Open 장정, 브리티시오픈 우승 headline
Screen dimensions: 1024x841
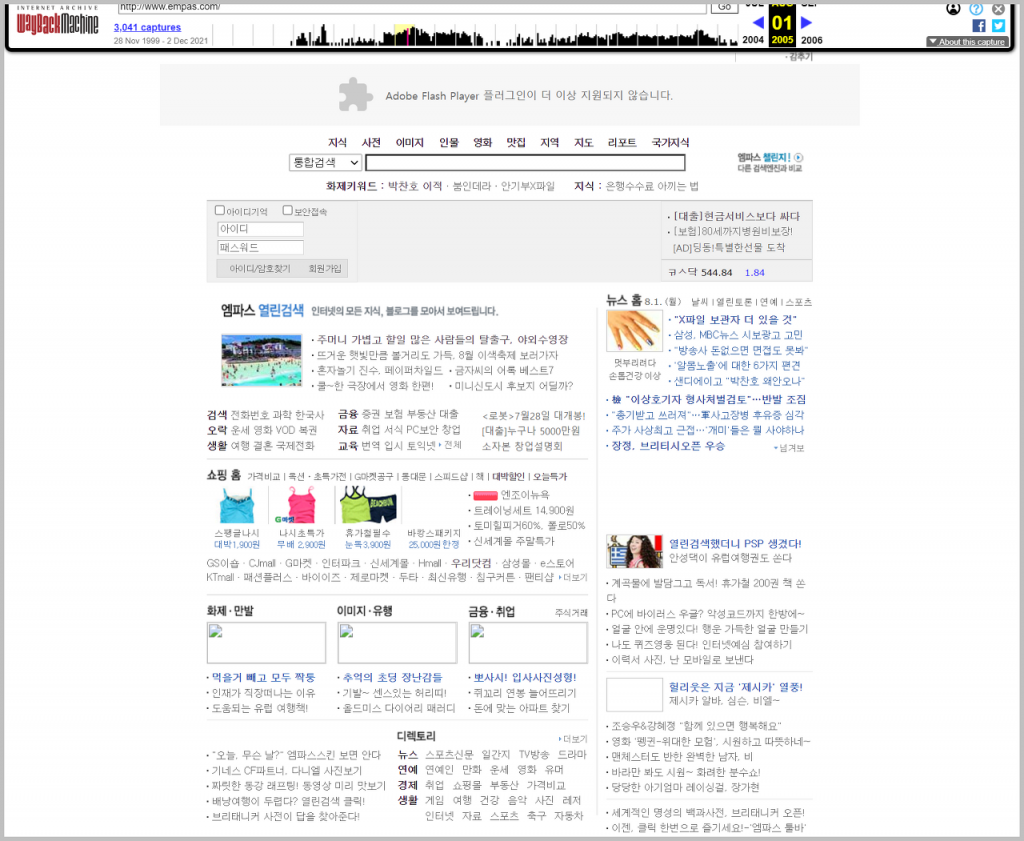point(668,446)
